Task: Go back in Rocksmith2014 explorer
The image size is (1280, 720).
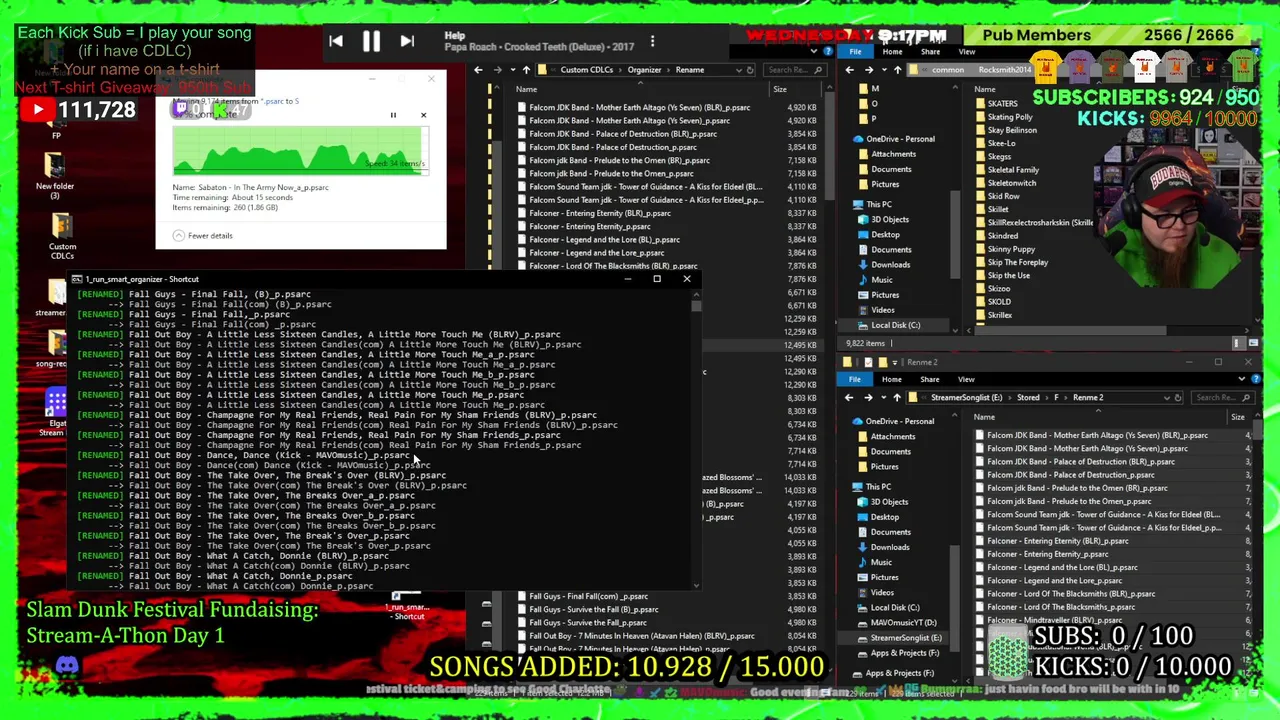Action: [x=849, y=70]
